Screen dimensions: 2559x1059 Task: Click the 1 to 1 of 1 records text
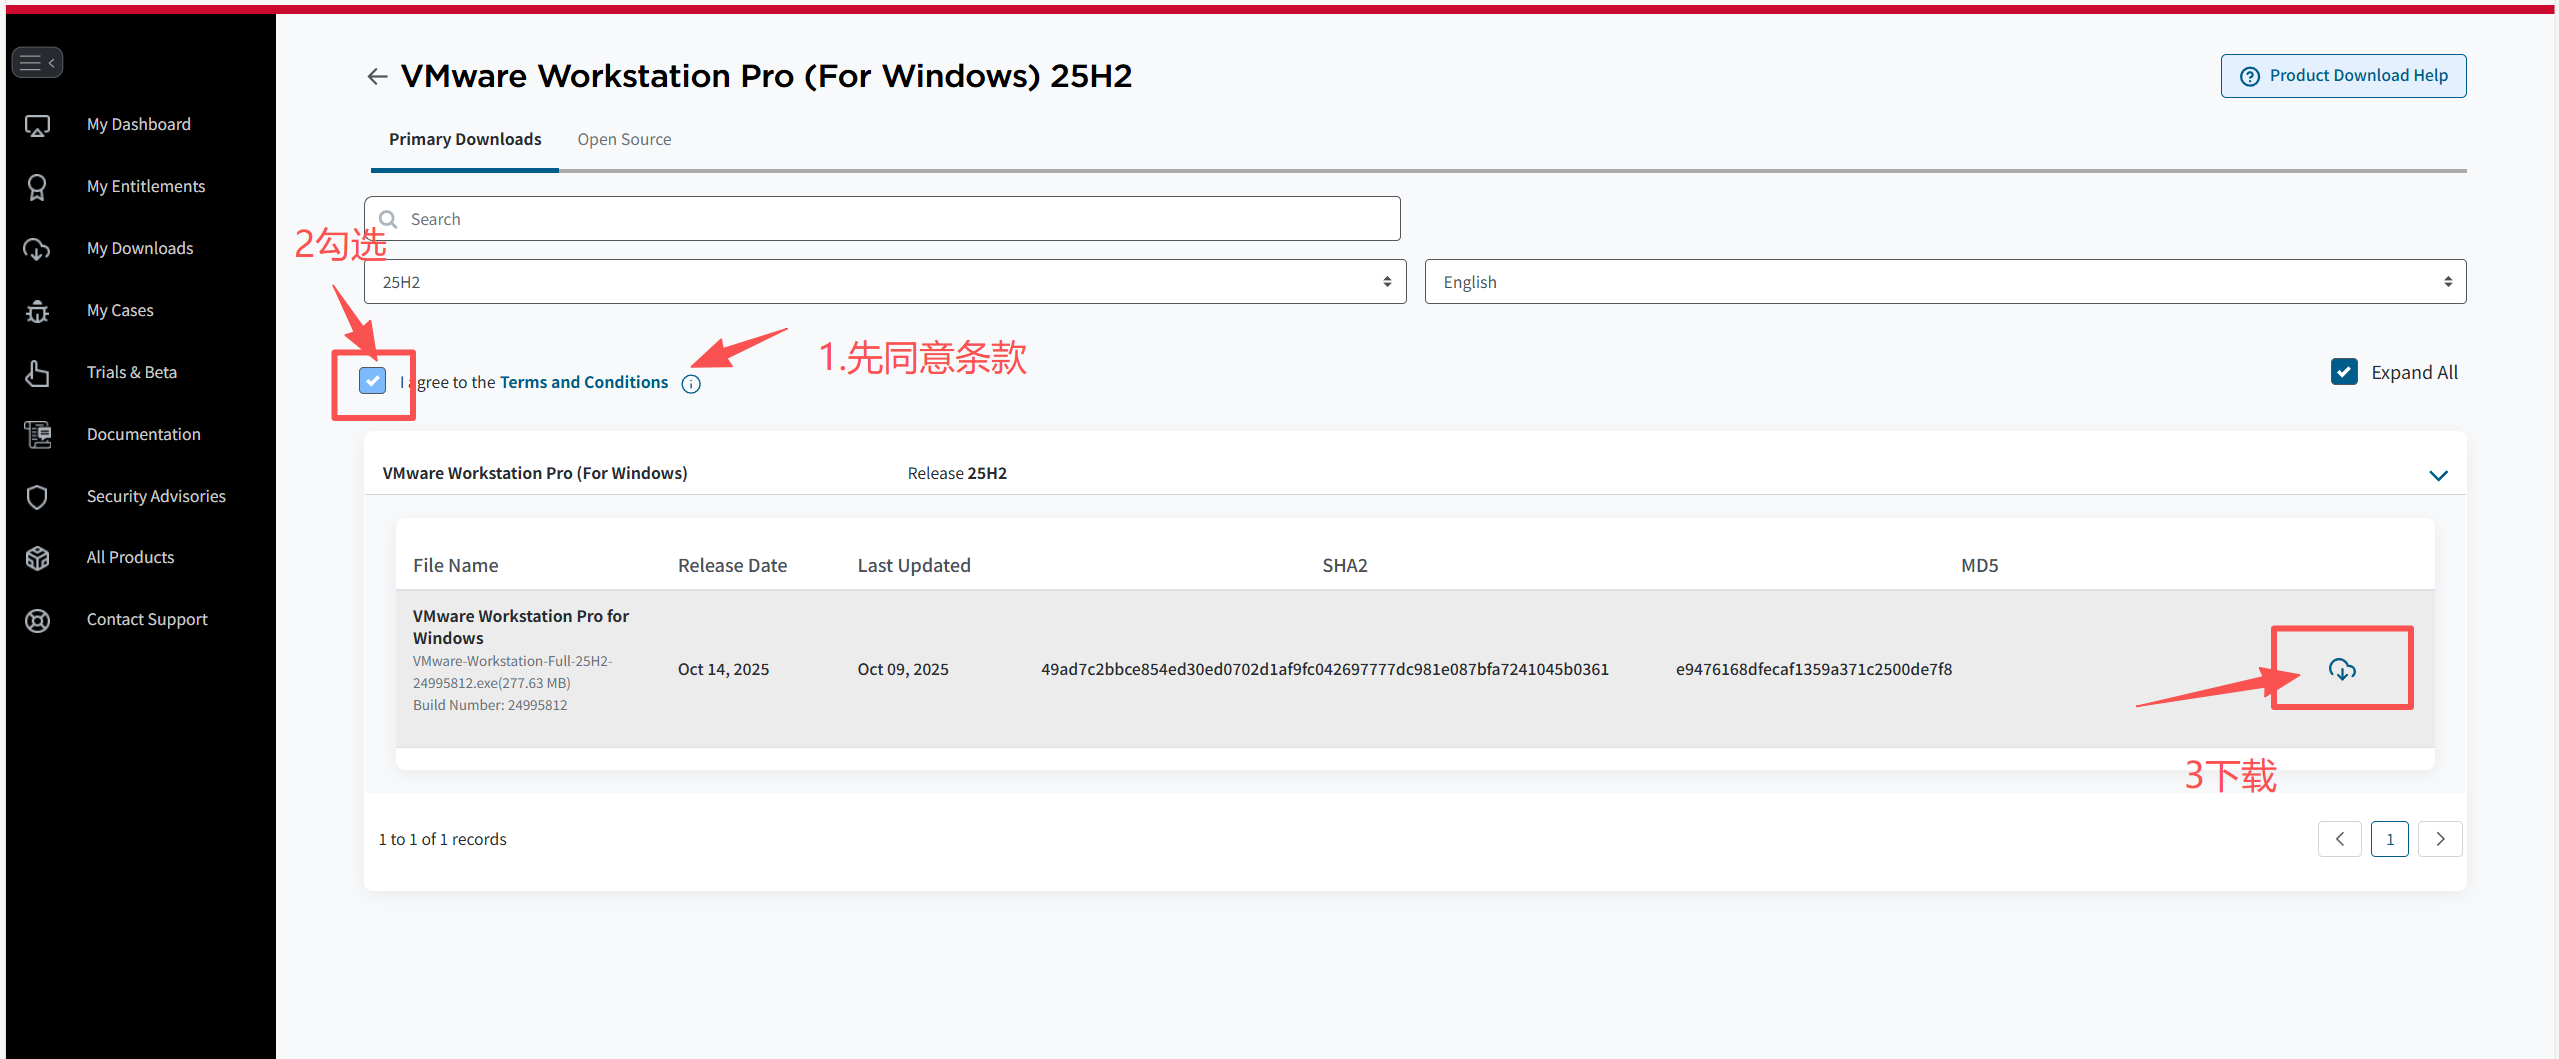[442, 839]
